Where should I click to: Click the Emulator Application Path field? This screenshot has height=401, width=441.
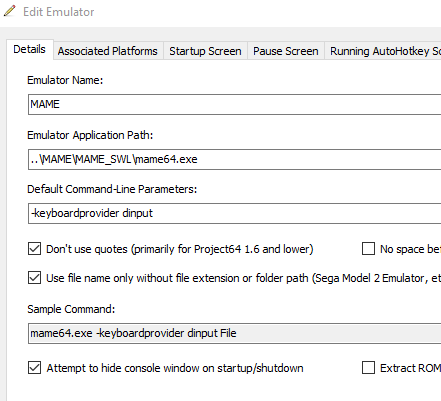tap(235, 159)
